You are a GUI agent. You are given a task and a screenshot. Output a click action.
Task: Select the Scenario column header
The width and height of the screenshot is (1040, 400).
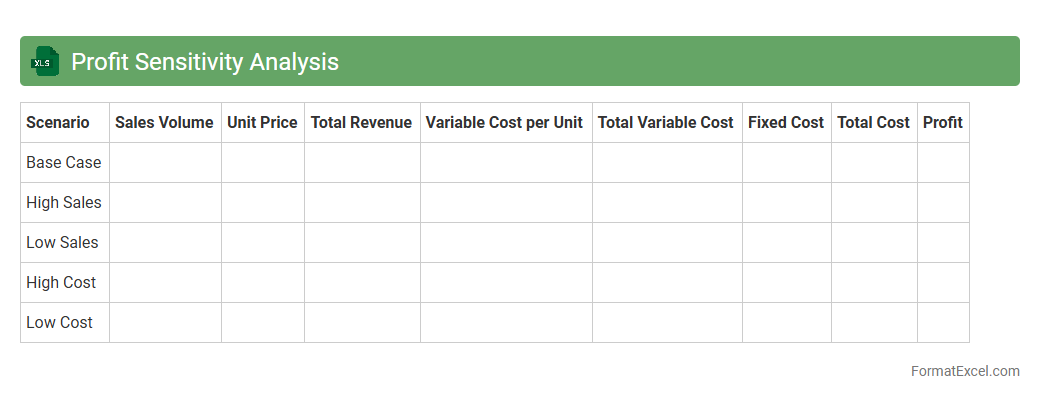[x=58, y=122]
